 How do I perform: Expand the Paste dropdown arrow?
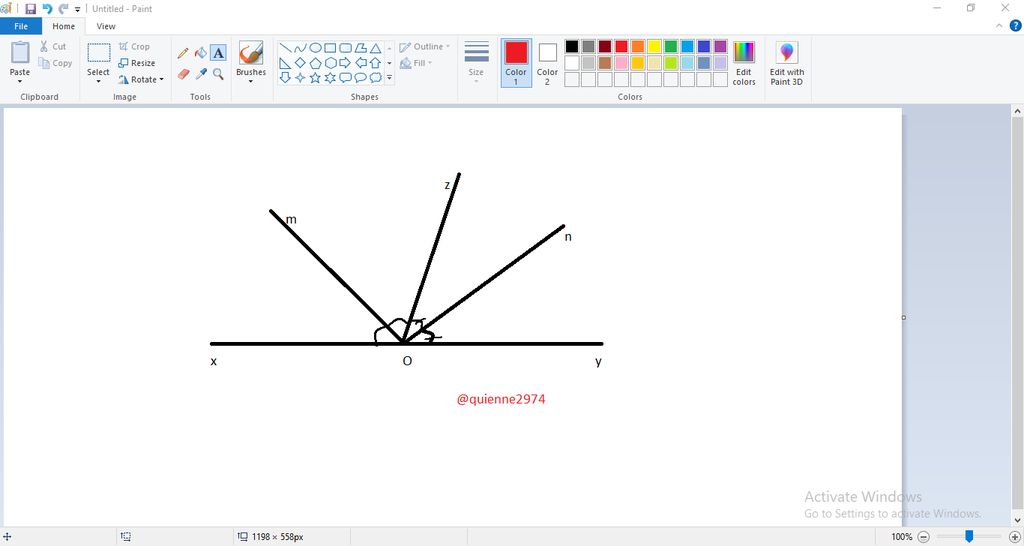tap(20, 82)
